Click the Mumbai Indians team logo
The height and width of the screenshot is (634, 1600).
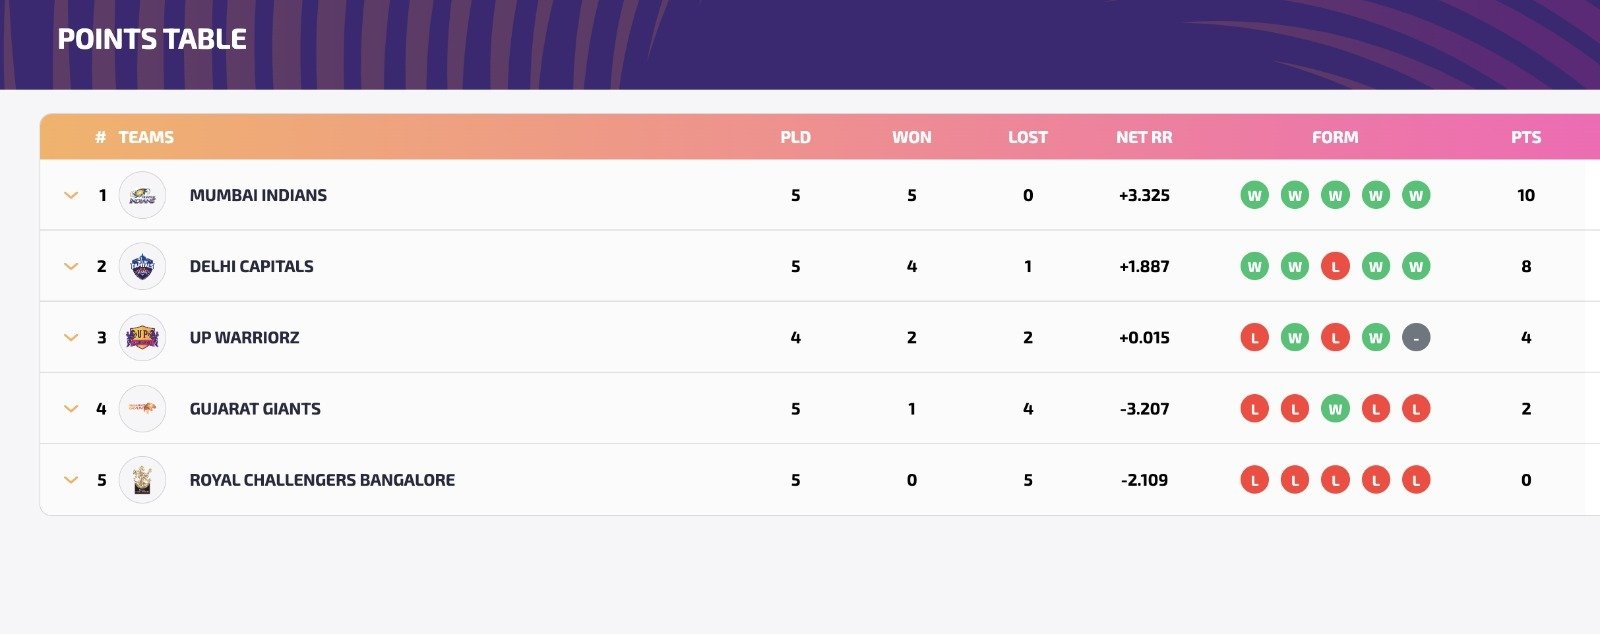point(142,195)
